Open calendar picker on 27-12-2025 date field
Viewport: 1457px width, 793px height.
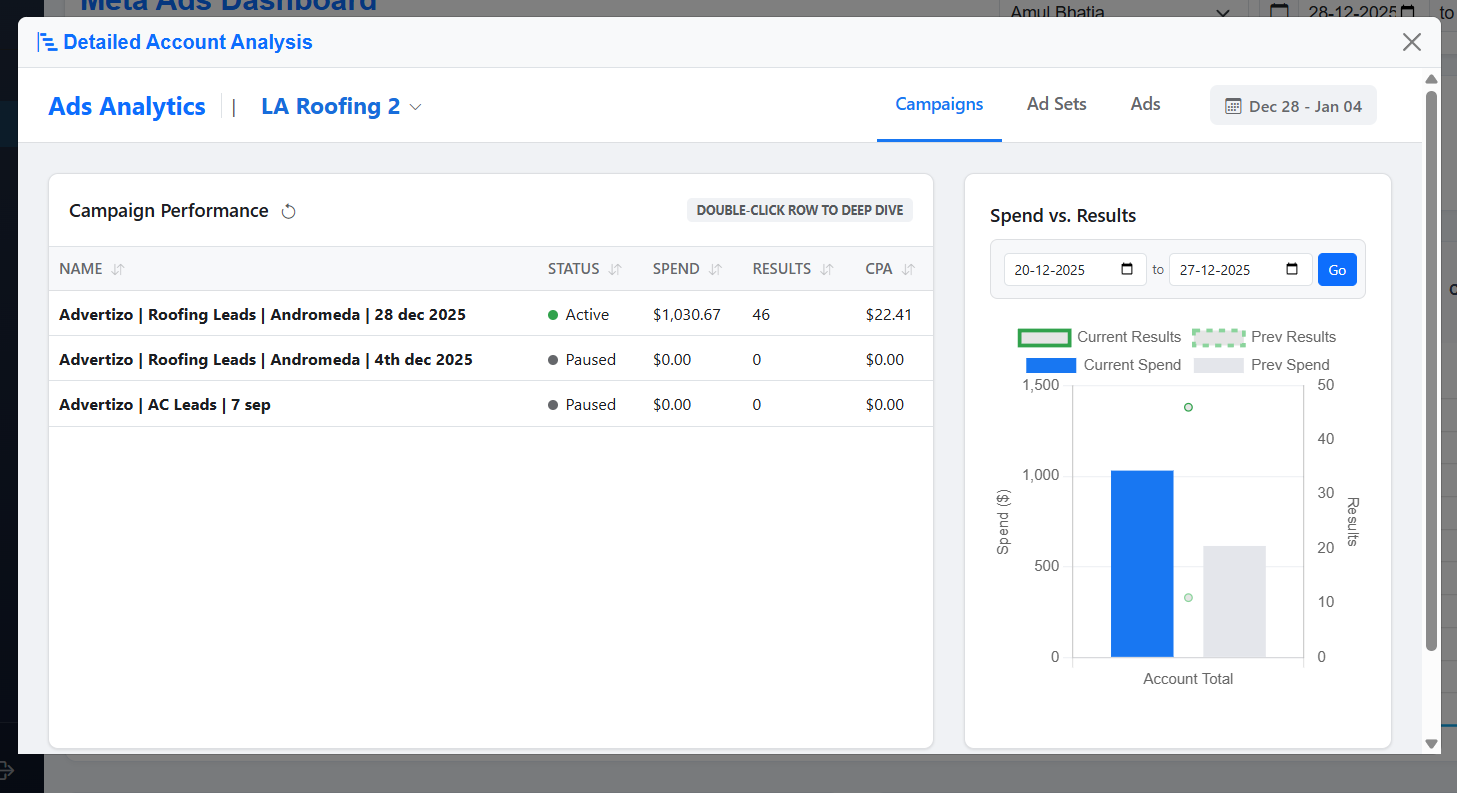(1292, 270)
